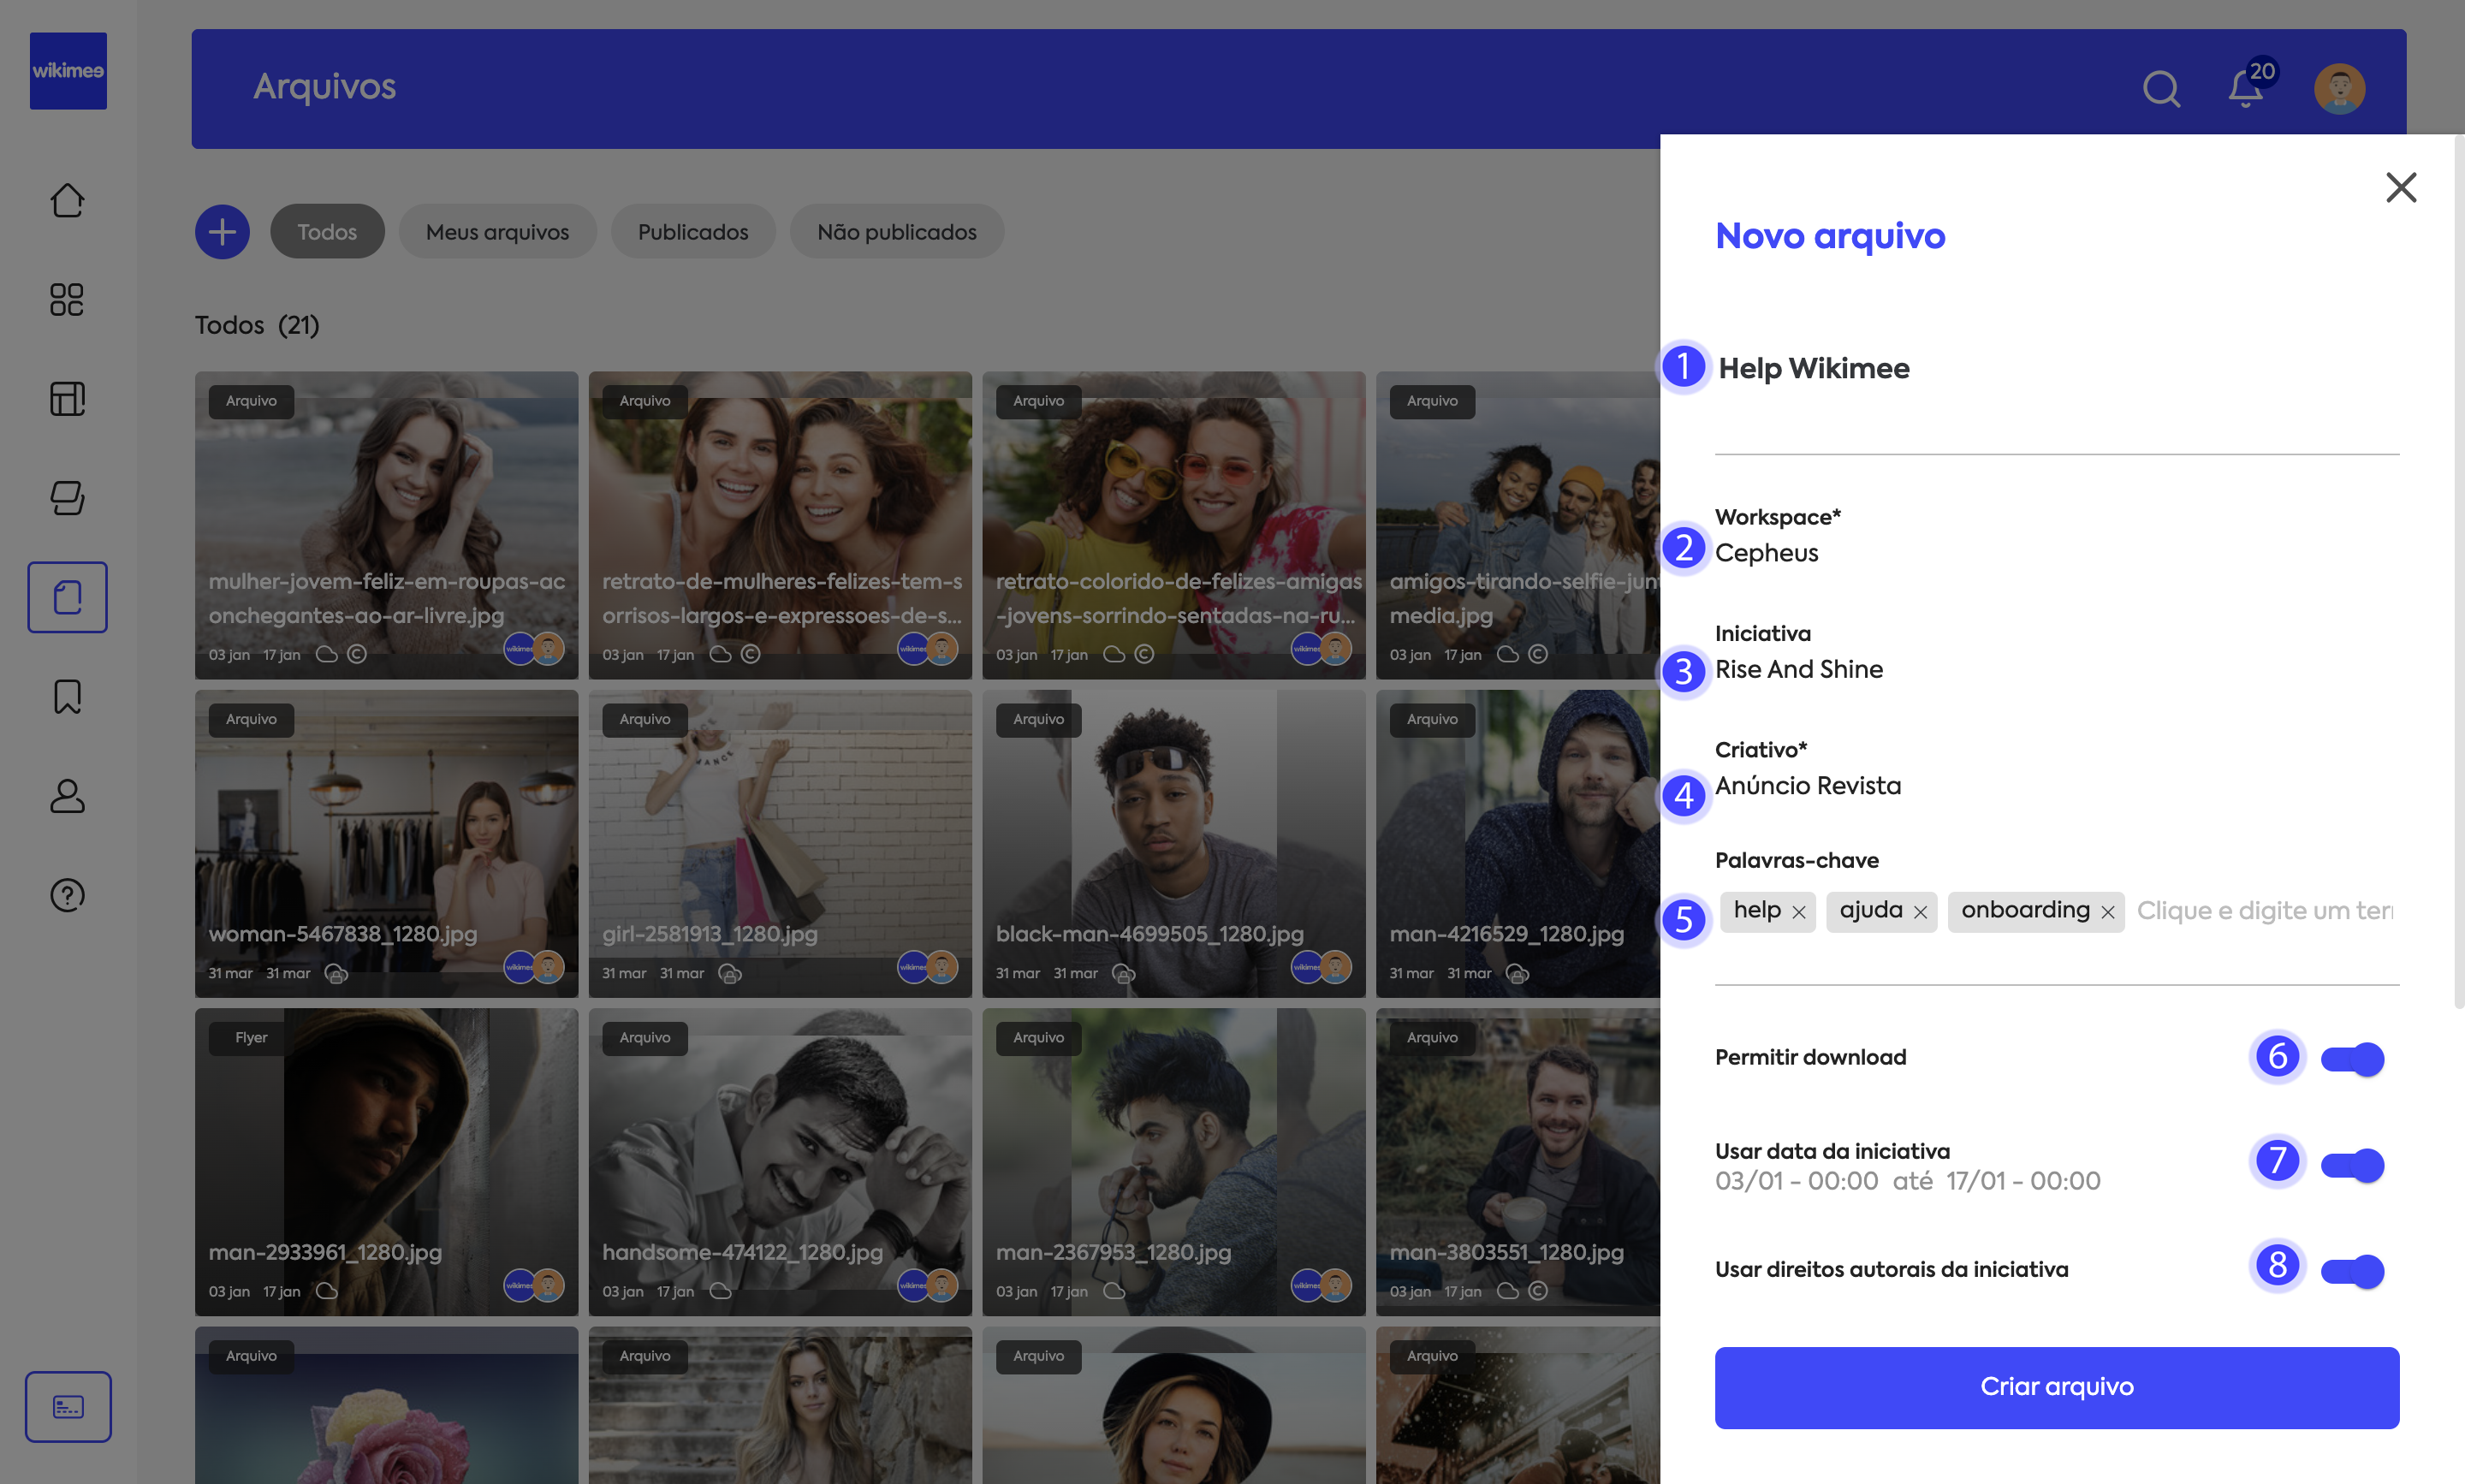
Task: Close the Novo arquivo panel
Action: click(2400, 187)
